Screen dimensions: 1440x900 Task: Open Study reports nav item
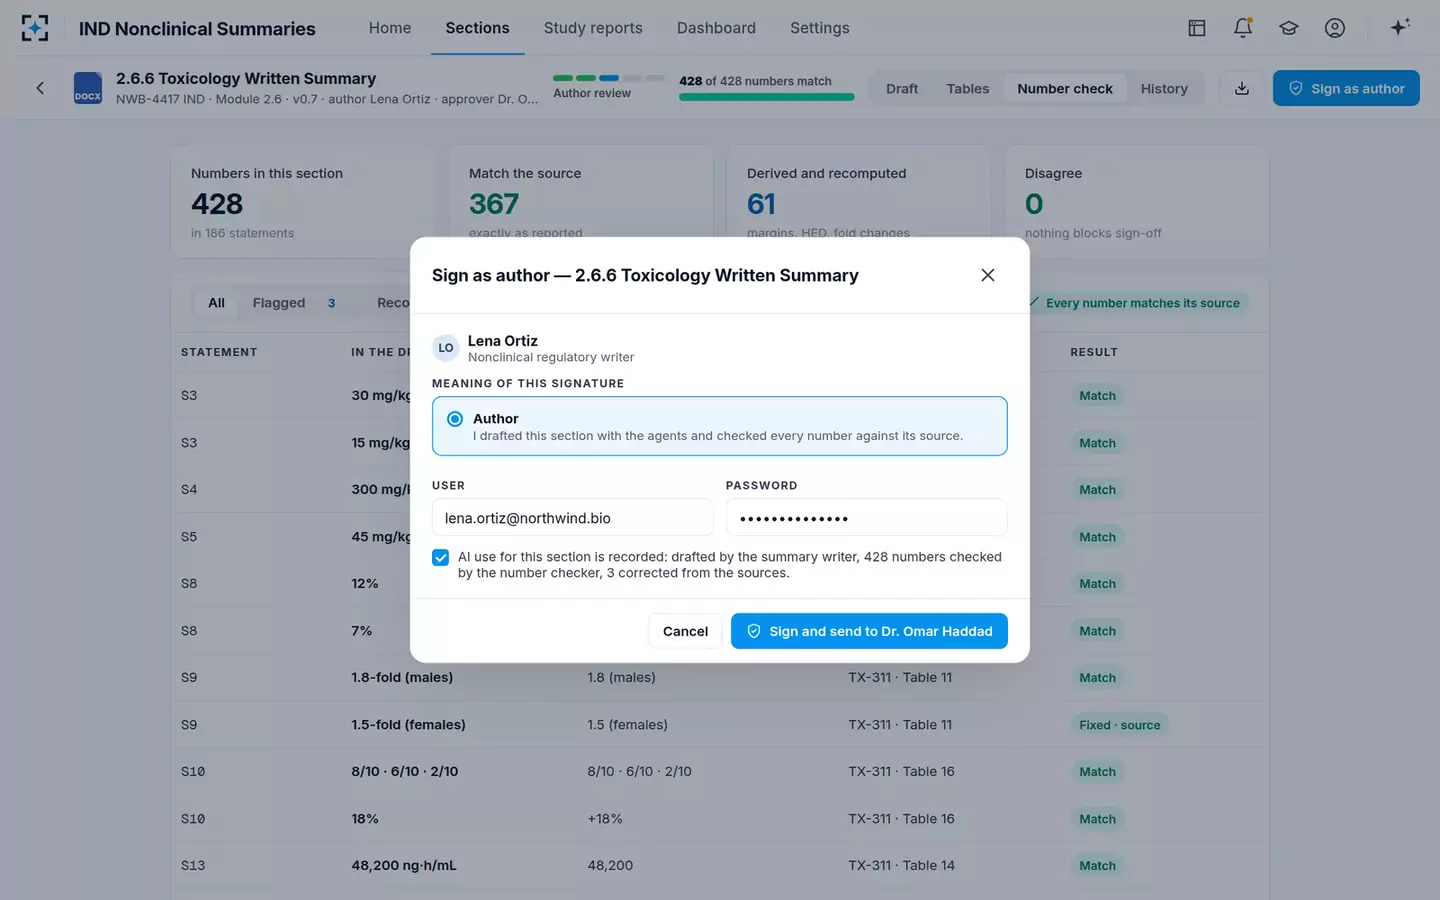[x=593, y=28]
